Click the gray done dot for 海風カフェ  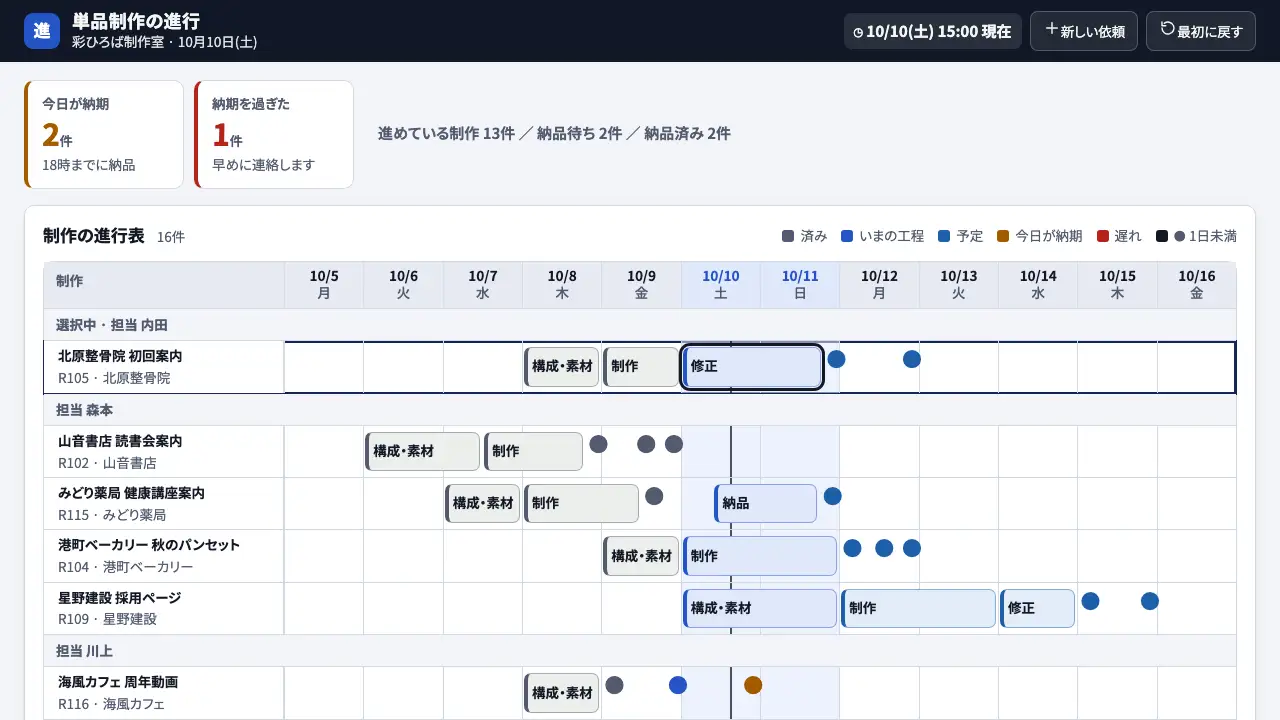615,685
